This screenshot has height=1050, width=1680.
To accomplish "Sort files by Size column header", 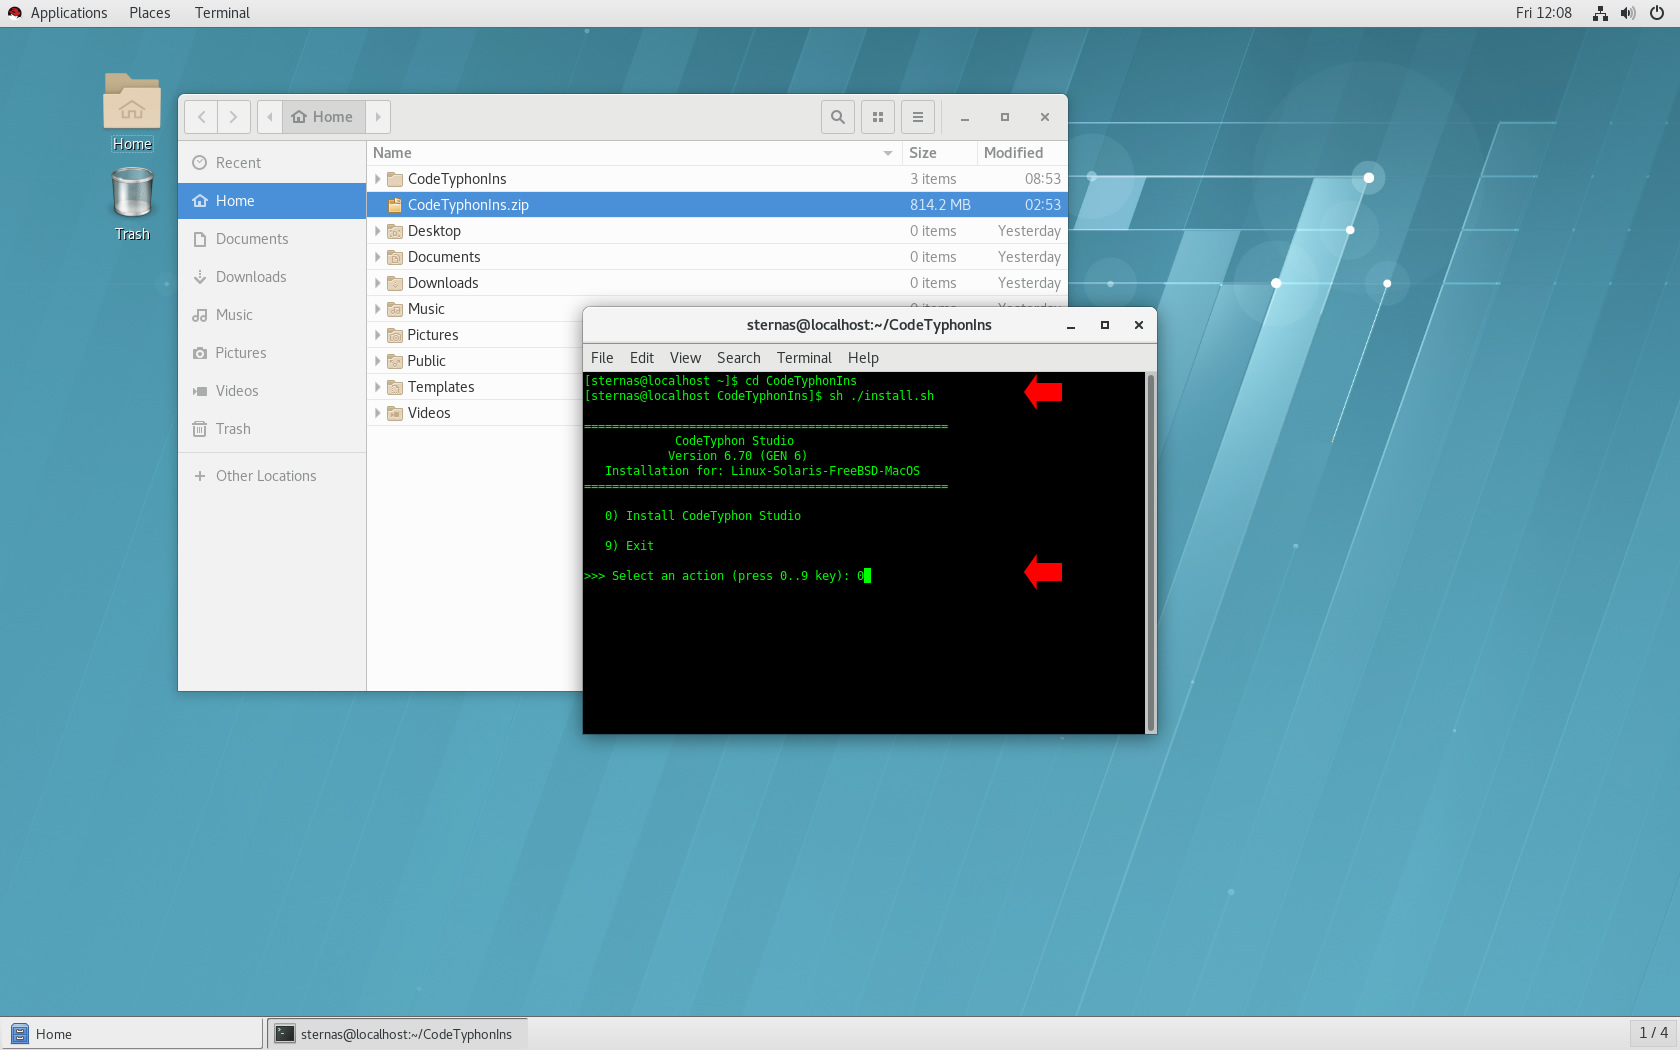I will pyautogui.click(x=939, y=153).
